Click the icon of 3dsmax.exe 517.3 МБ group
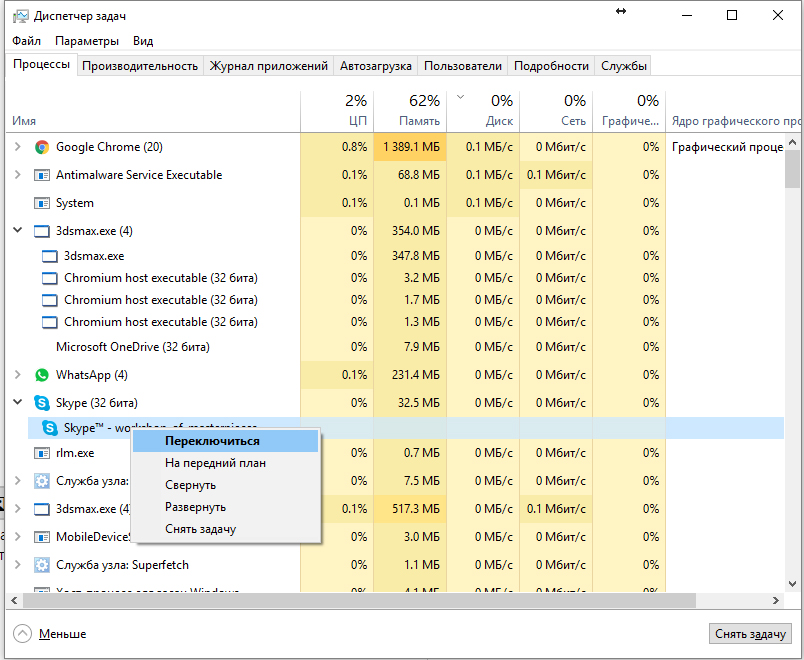The height and width of the screenshot is (660, 804). pos(42,509)
